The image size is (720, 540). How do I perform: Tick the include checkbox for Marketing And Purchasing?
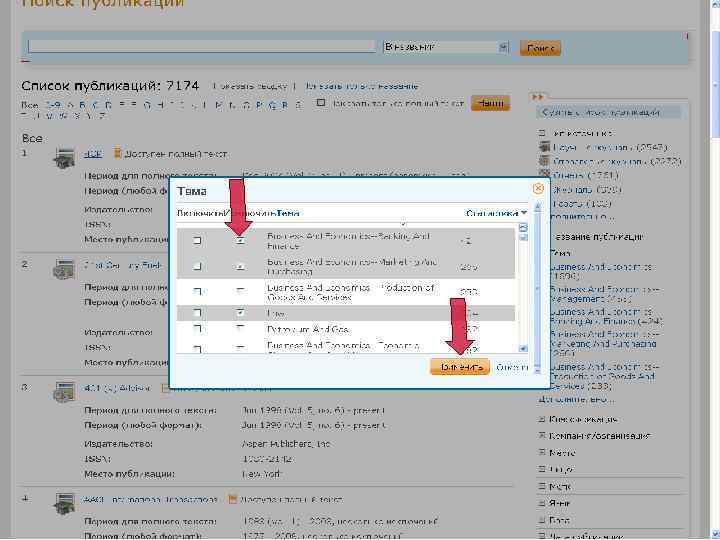[x=197, y=266]
